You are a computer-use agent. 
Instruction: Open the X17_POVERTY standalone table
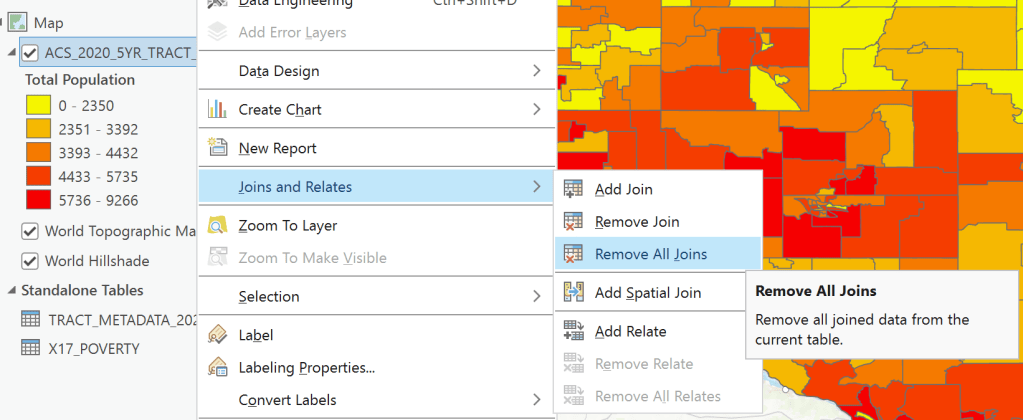92,348
